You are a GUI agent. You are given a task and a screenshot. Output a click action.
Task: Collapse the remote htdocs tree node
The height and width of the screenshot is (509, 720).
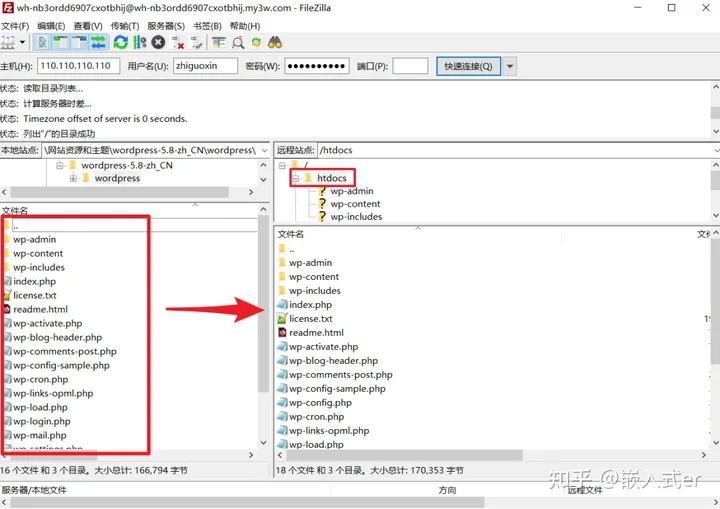[x=297, y=178]
